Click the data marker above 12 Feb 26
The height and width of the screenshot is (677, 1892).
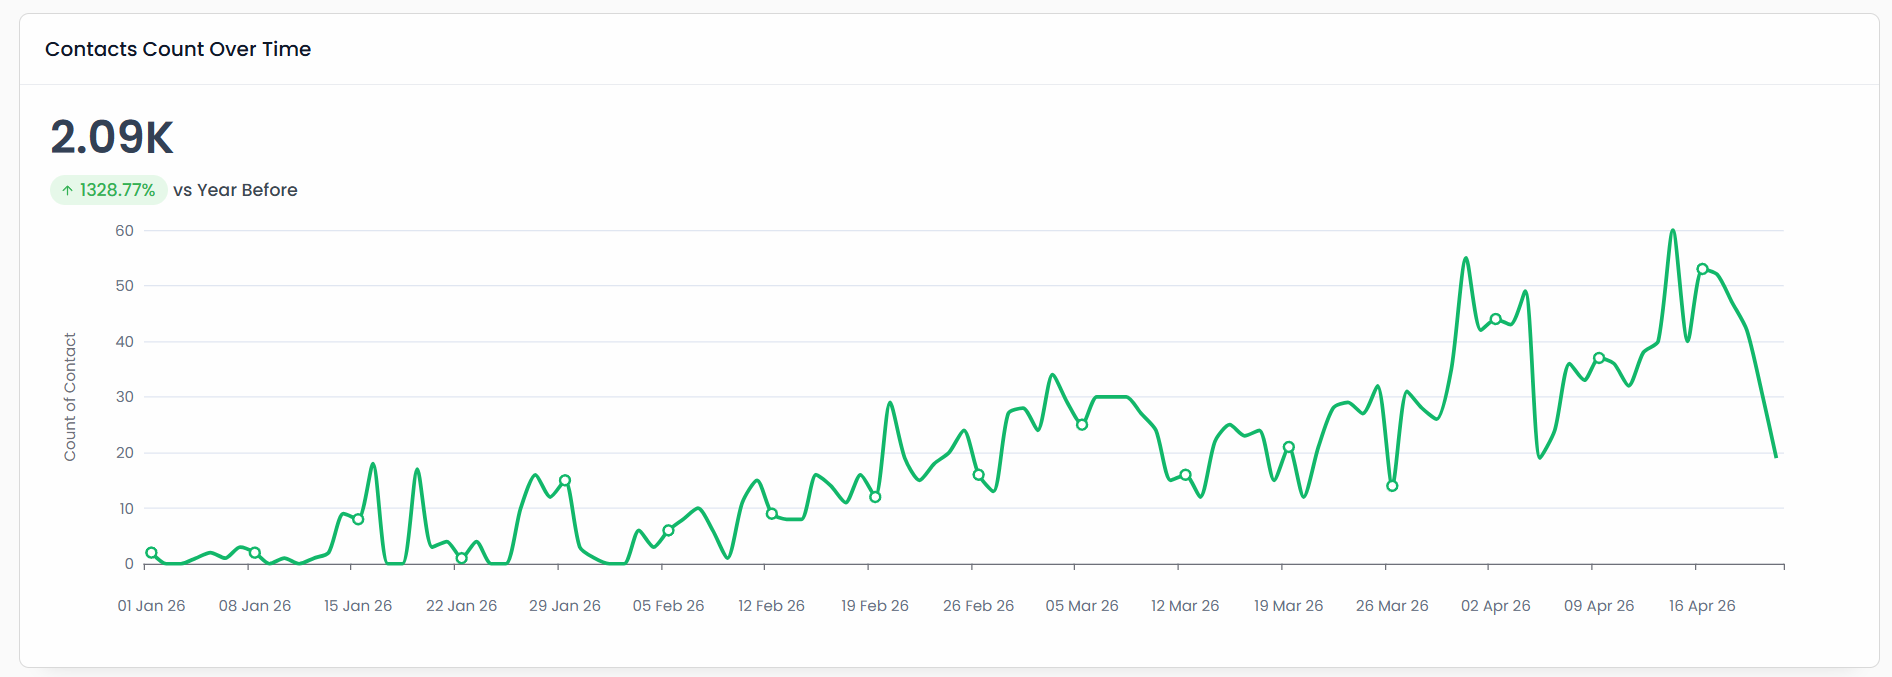tap(772, 514)
